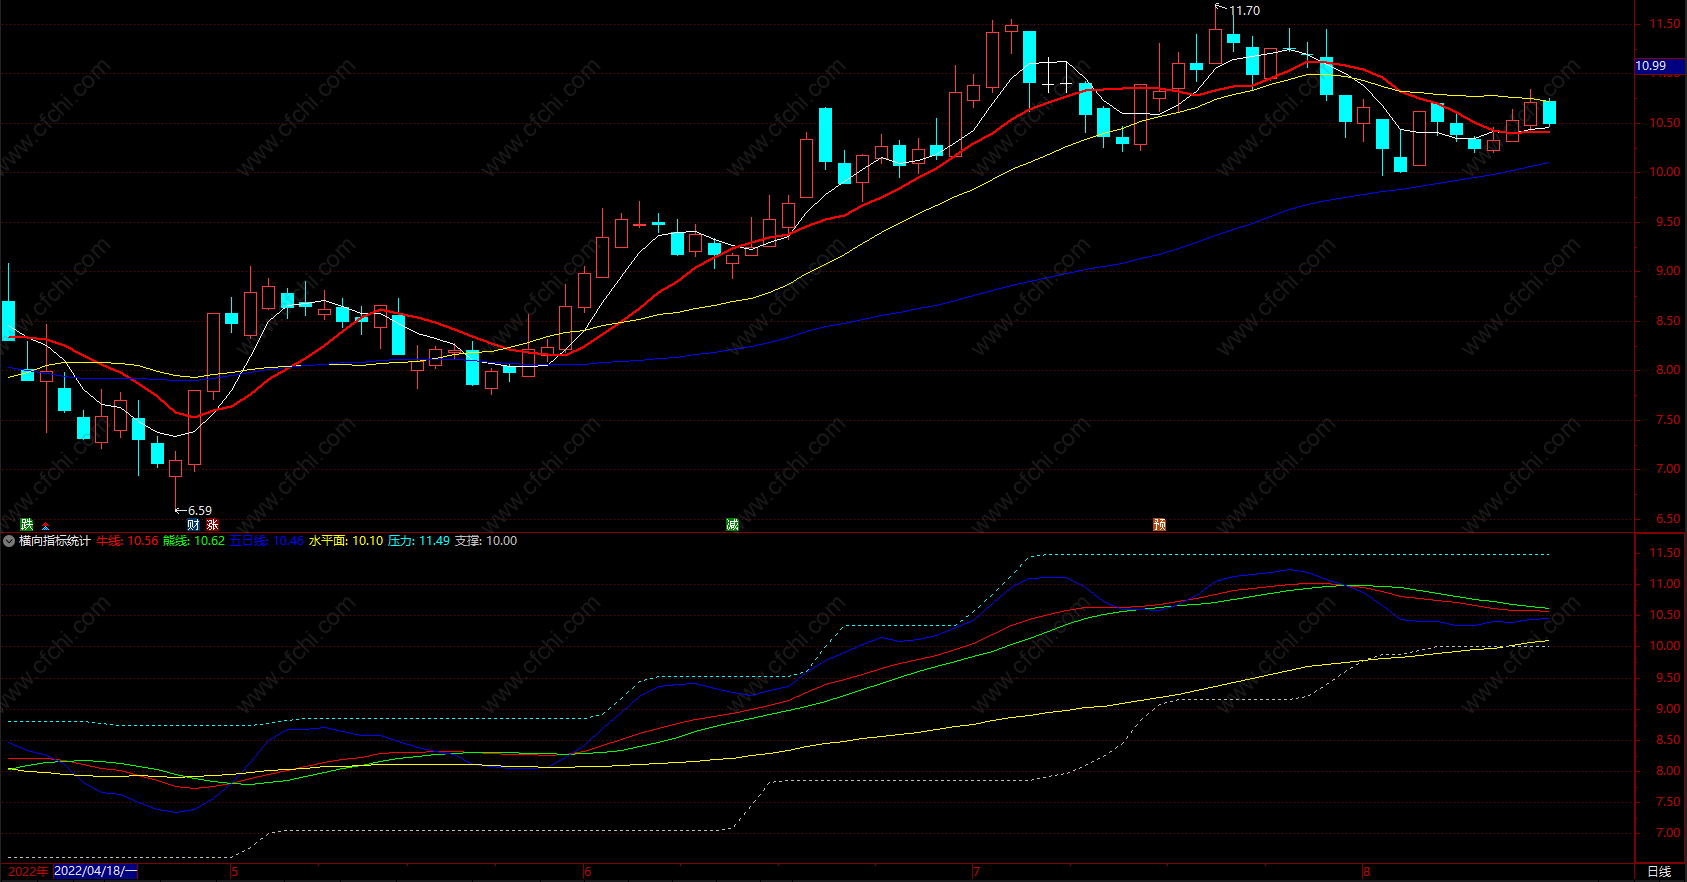Click the 五日线: 10.46 indicator value
The width and height of the screenshot is (1687, 882).
[x=267, y=541]
